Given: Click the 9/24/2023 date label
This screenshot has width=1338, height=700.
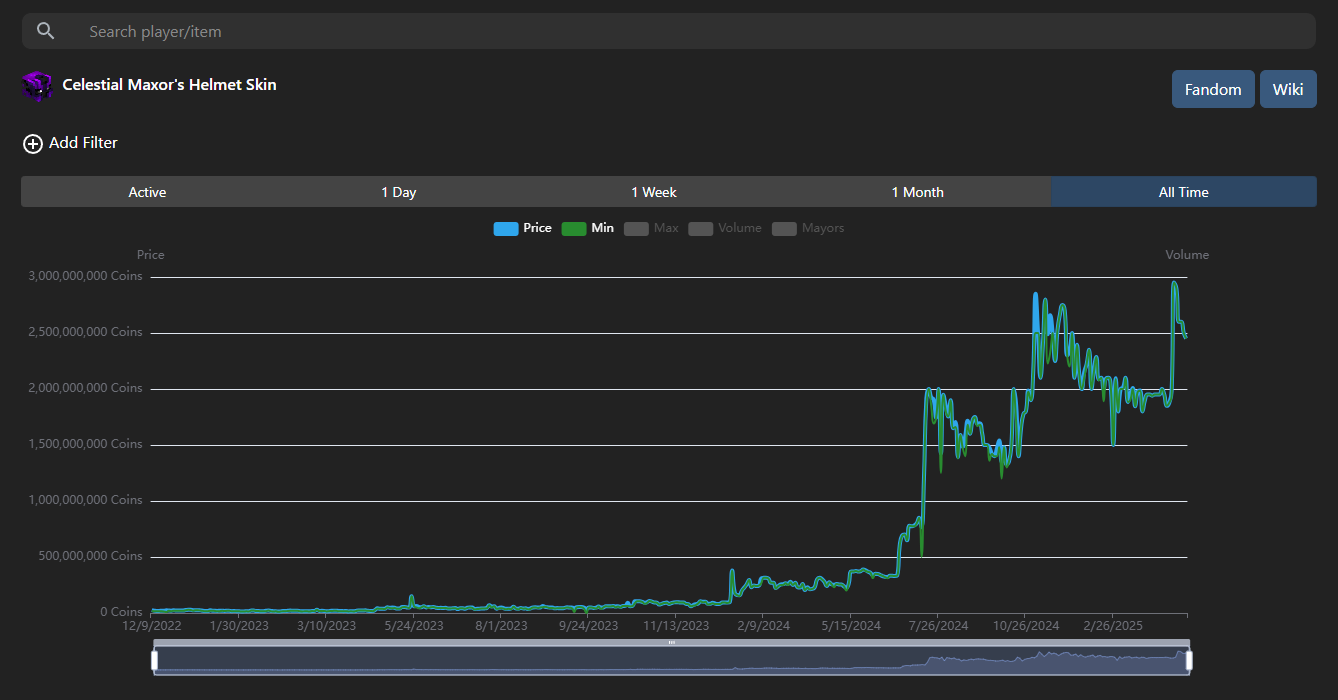Looking at the screenshot, I should click(x=588, y=626).
